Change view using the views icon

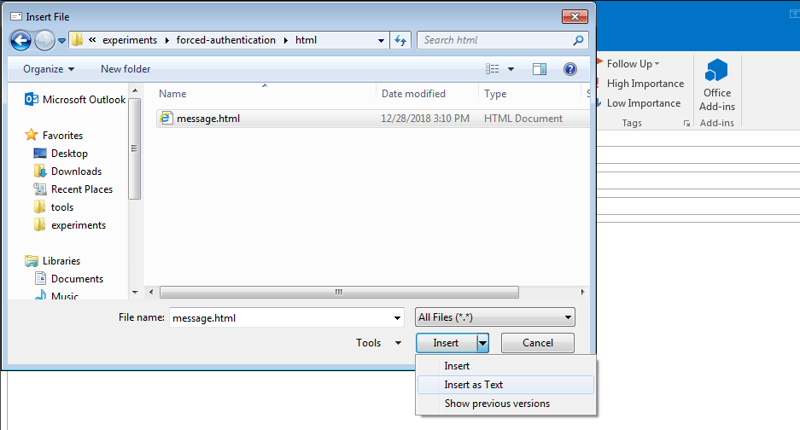click(492, 69)
